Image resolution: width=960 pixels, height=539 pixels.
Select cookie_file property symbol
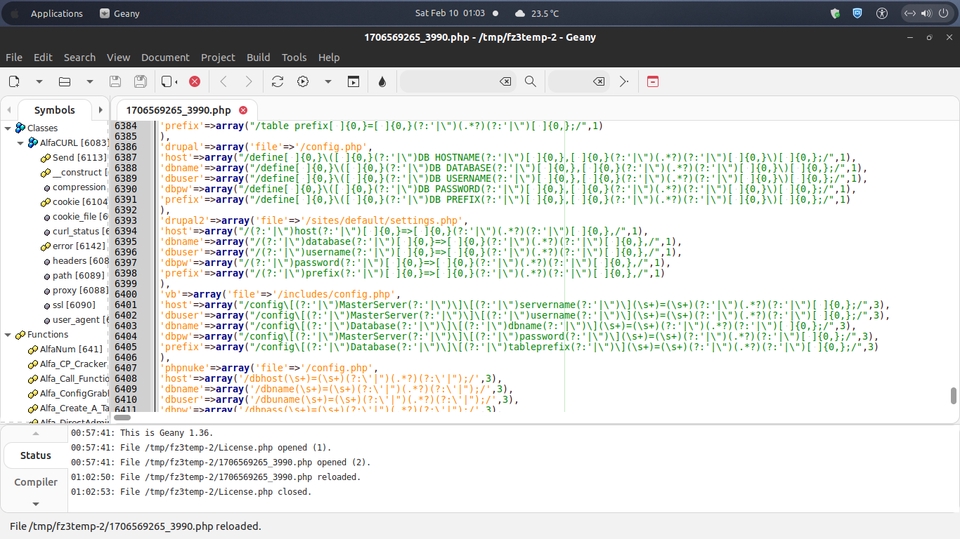80,216
